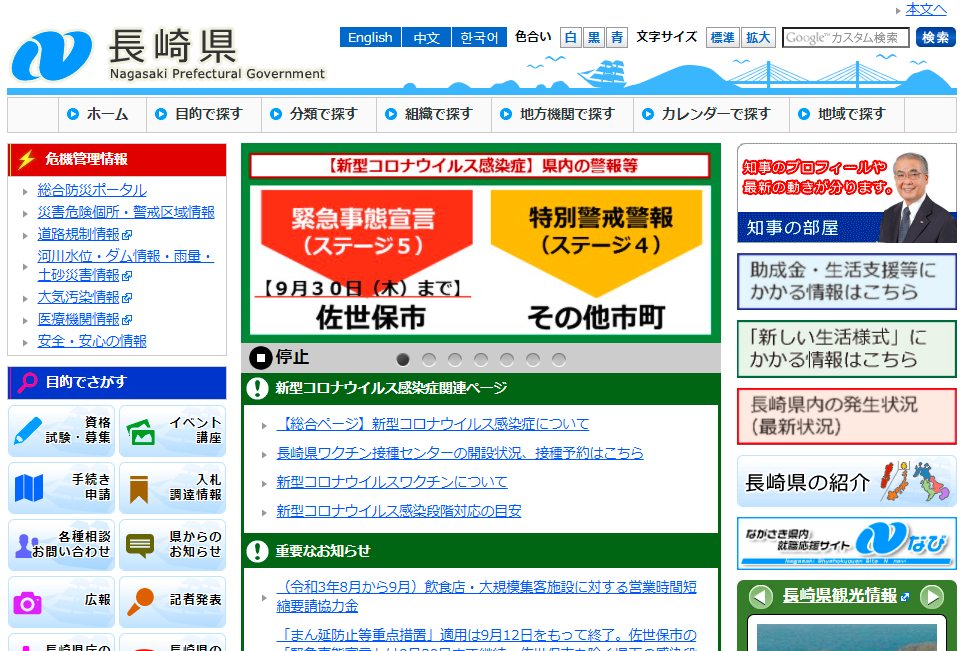Viewport: 961px width, 651px height.
Task: Open 河川水位・ダム情報・雨量・土砂災害情報 link
Action: click(126, 265)
